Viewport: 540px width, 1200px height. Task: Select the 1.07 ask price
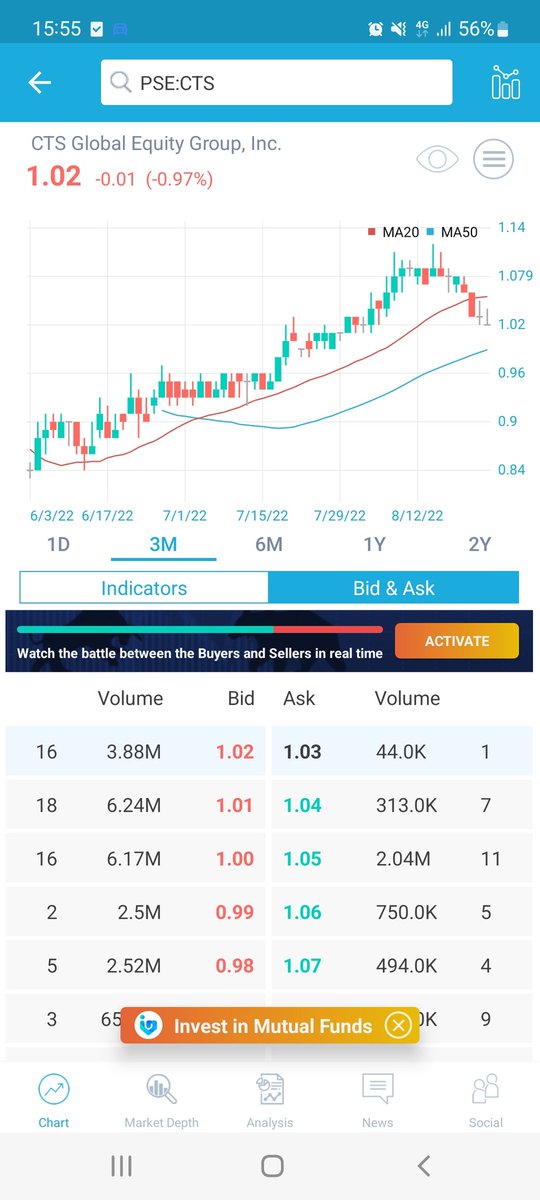(x=302, y=965)
